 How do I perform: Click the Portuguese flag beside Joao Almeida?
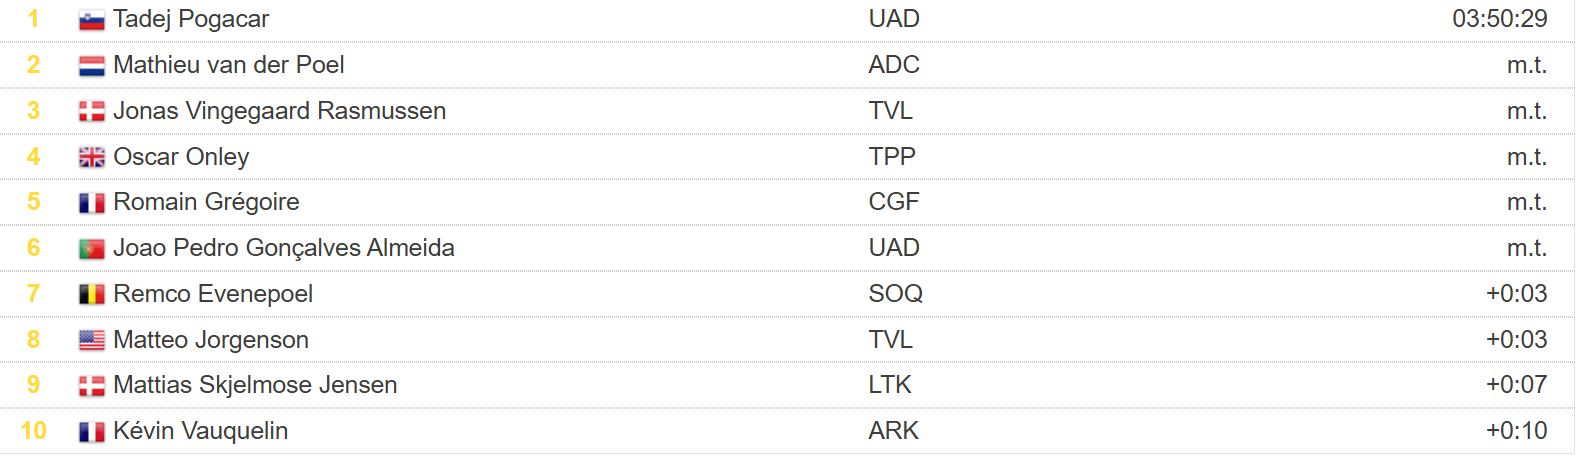pyautogui.click(x=91, y=249)
